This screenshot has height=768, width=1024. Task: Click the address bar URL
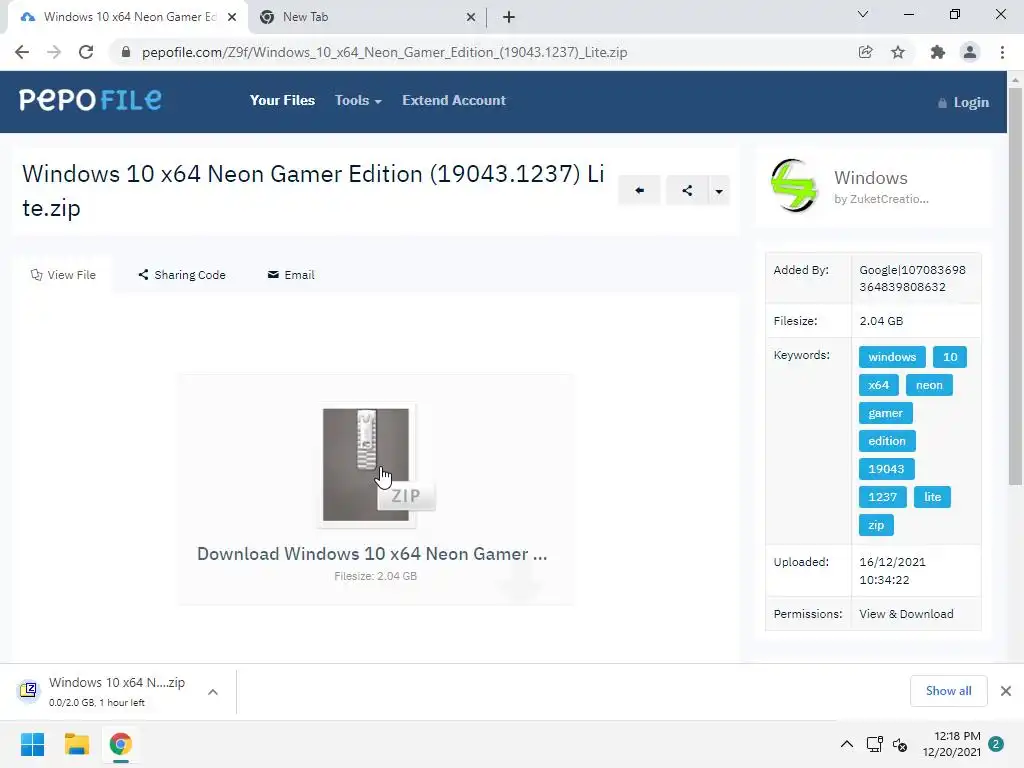click(384, 52)
